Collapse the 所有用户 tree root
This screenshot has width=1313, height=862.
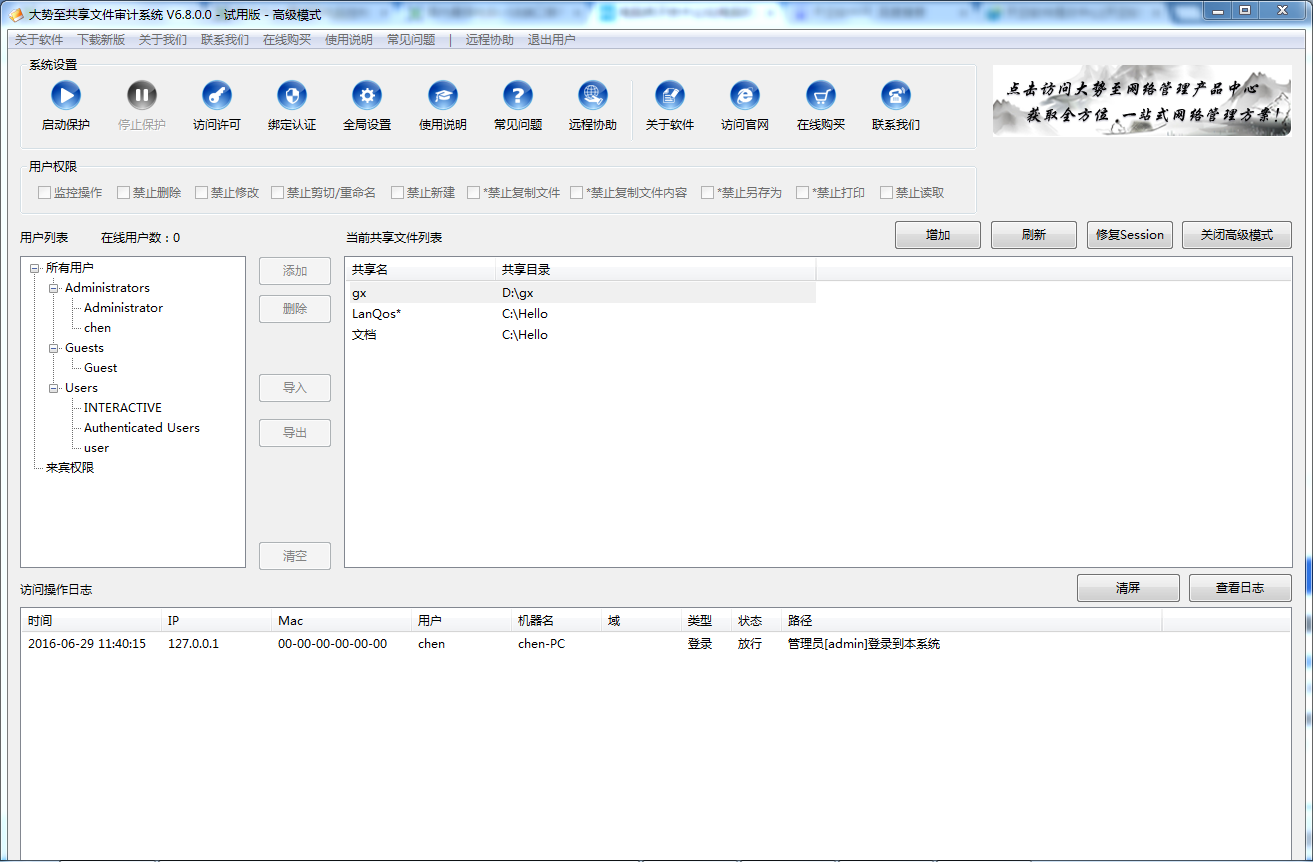coord(35,268)
